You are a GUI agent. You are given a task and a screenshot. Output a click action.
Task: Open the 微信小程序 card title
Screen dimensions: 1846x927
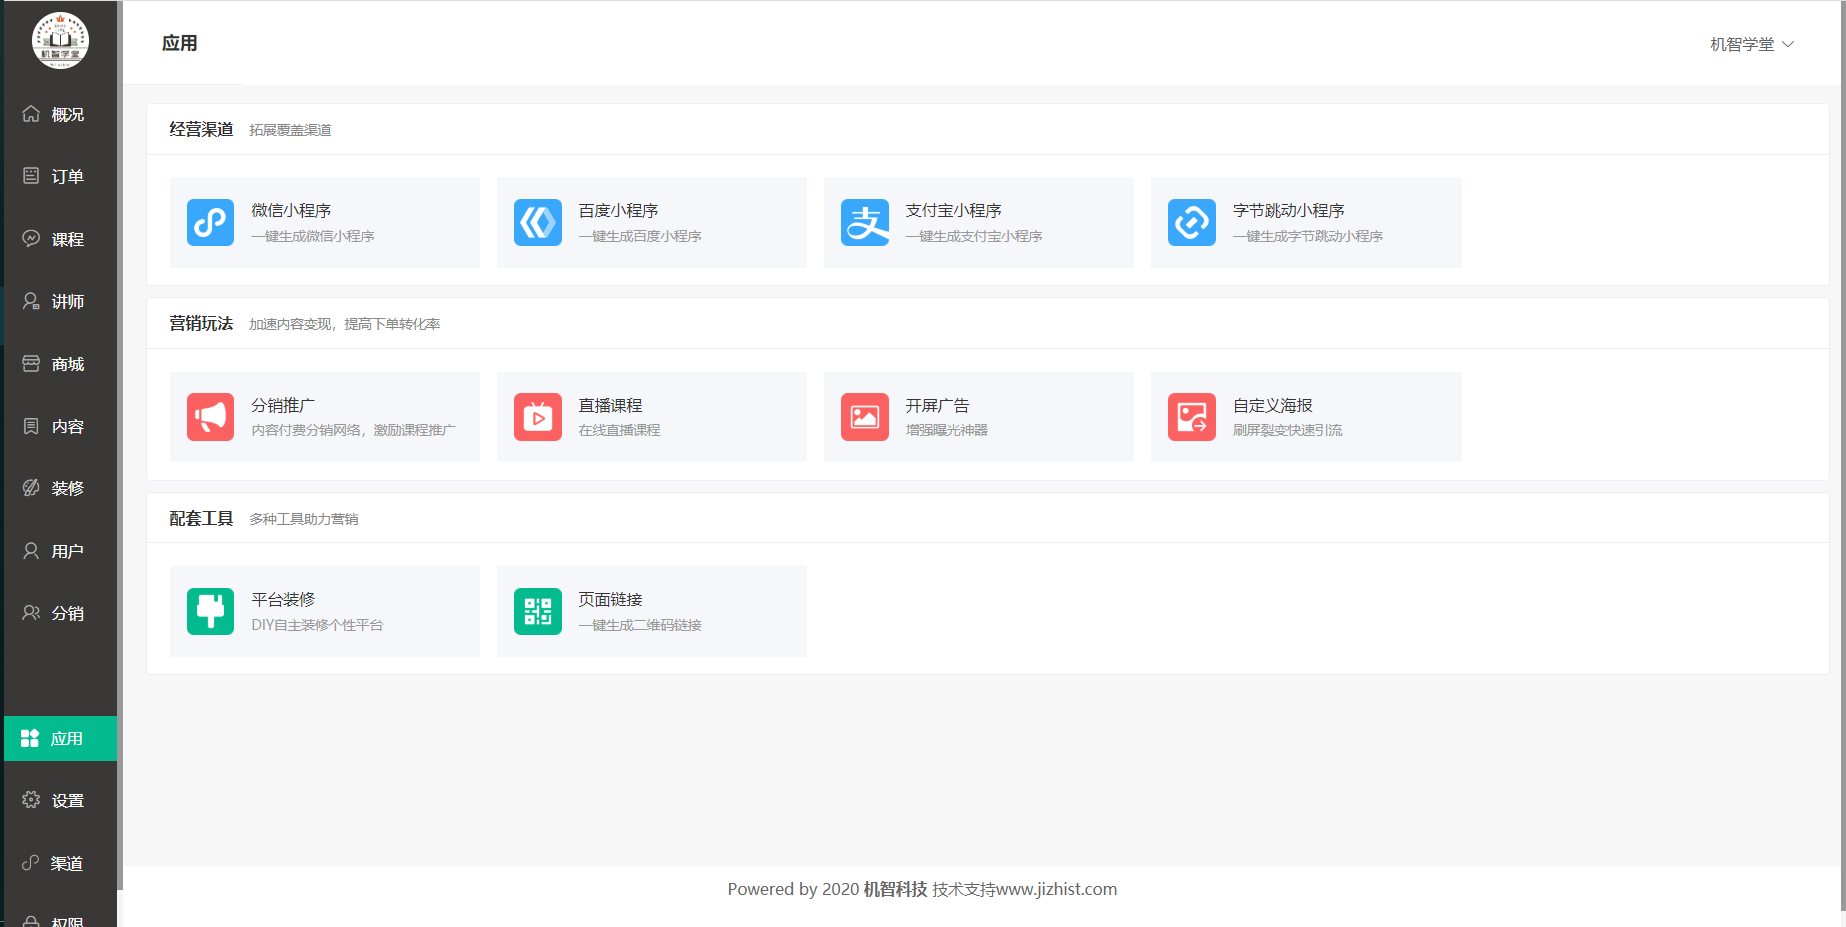(291, 210)
